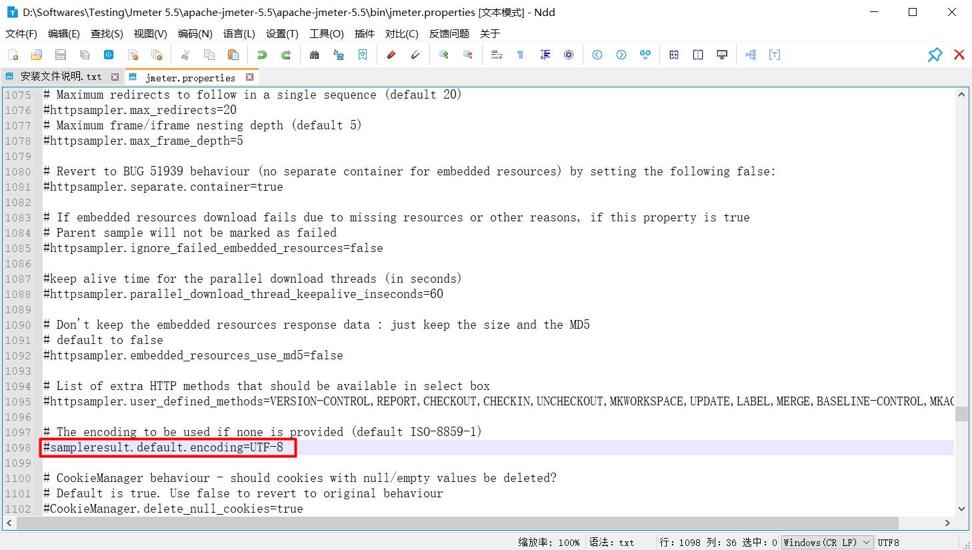Click the Copy toolbar icon
Viewport: 972px width, 550px height.
[x=210, y=55]
